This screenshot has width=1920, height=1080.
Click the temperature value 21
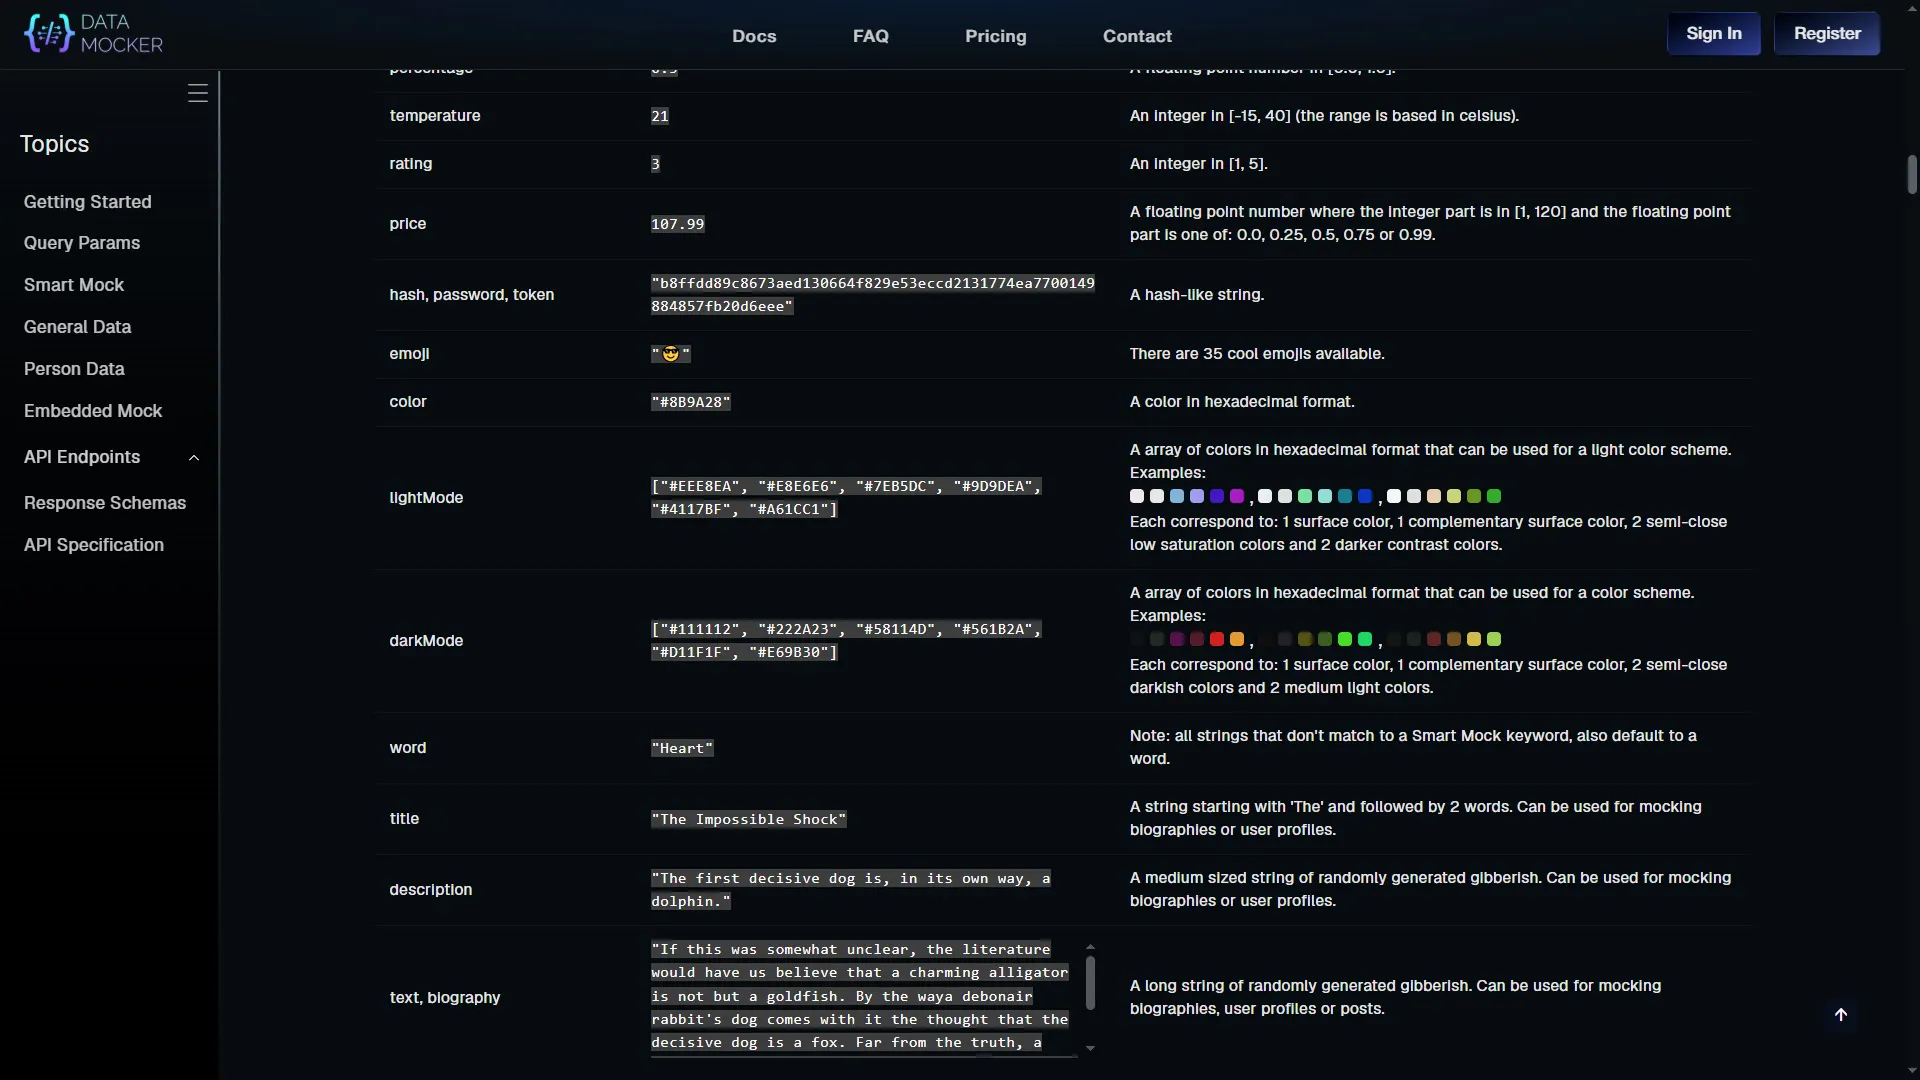coord(660,116)
